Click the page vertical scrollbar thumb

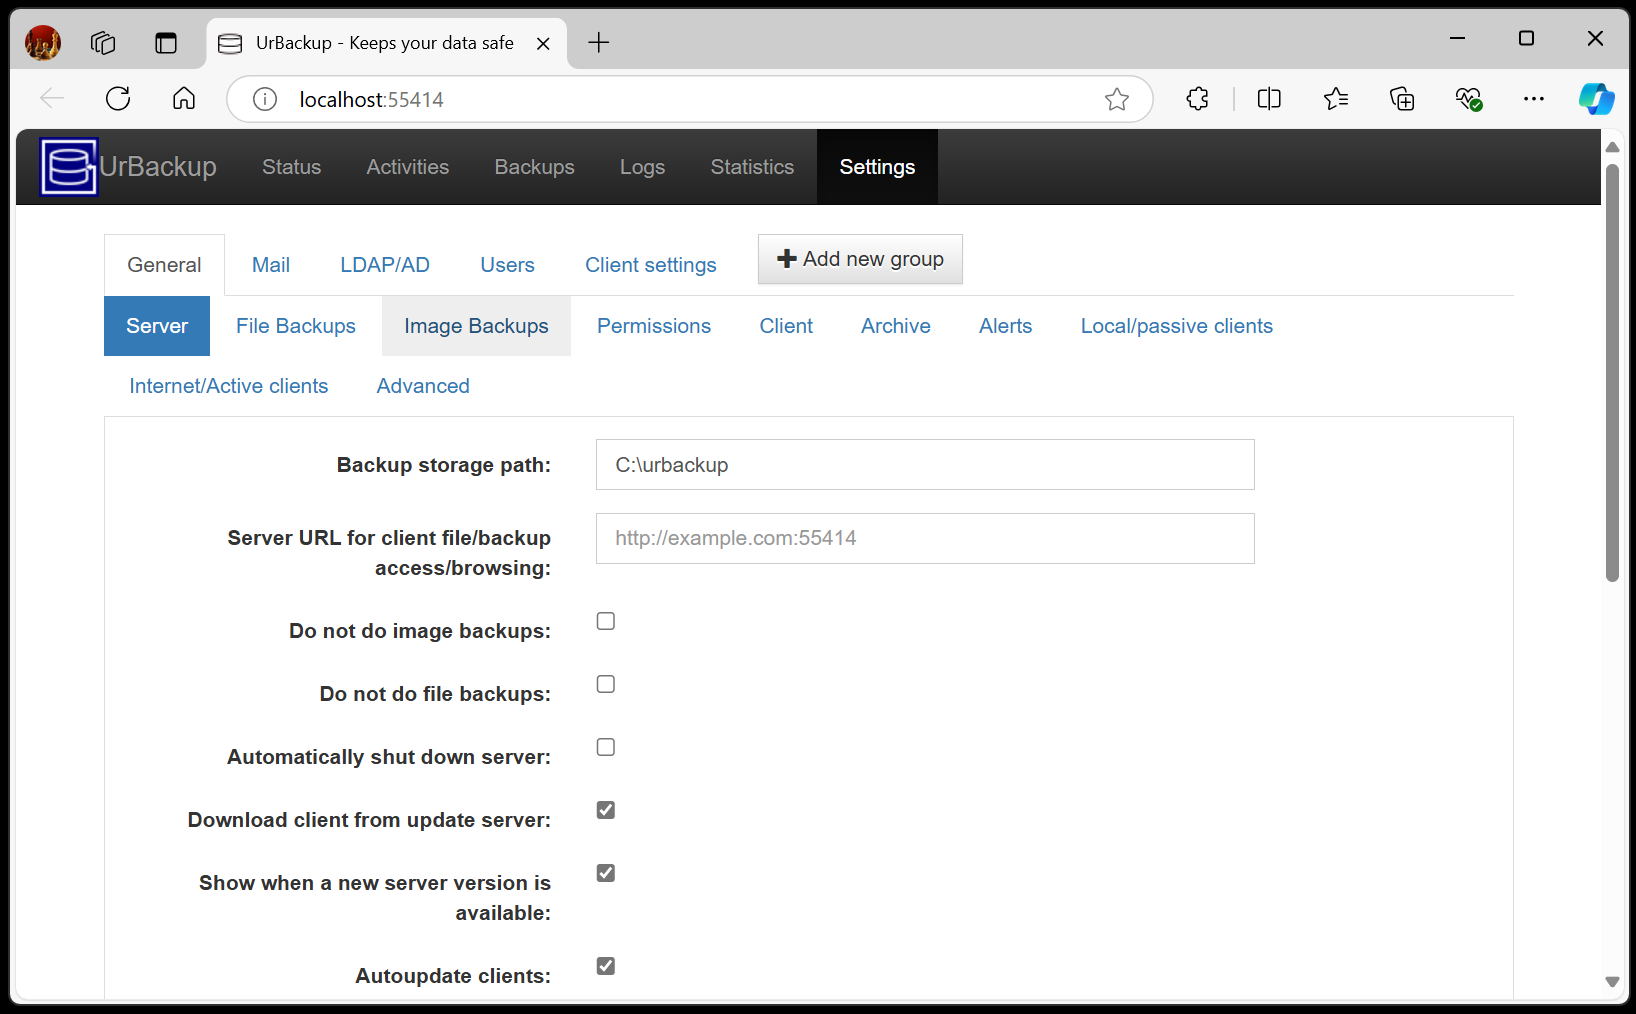[x=1611, y=370]
